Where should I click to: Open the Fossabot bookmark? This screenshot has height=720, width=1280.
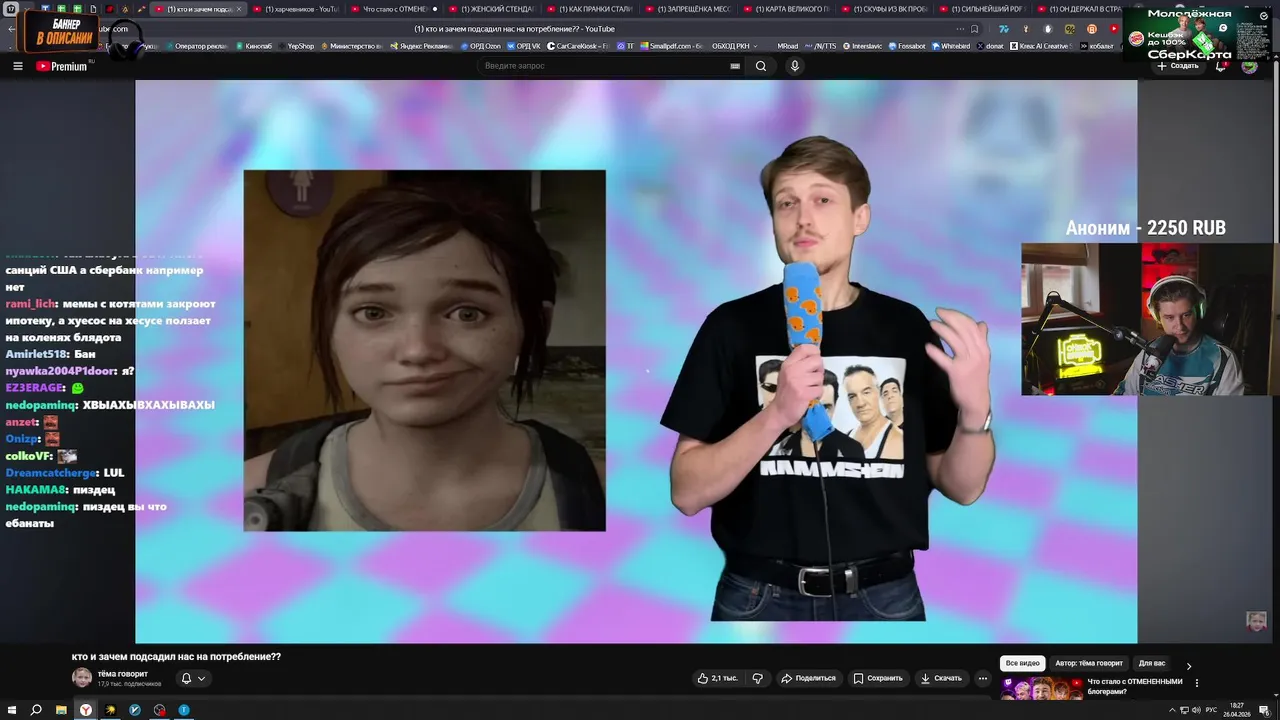click(907, 46)
